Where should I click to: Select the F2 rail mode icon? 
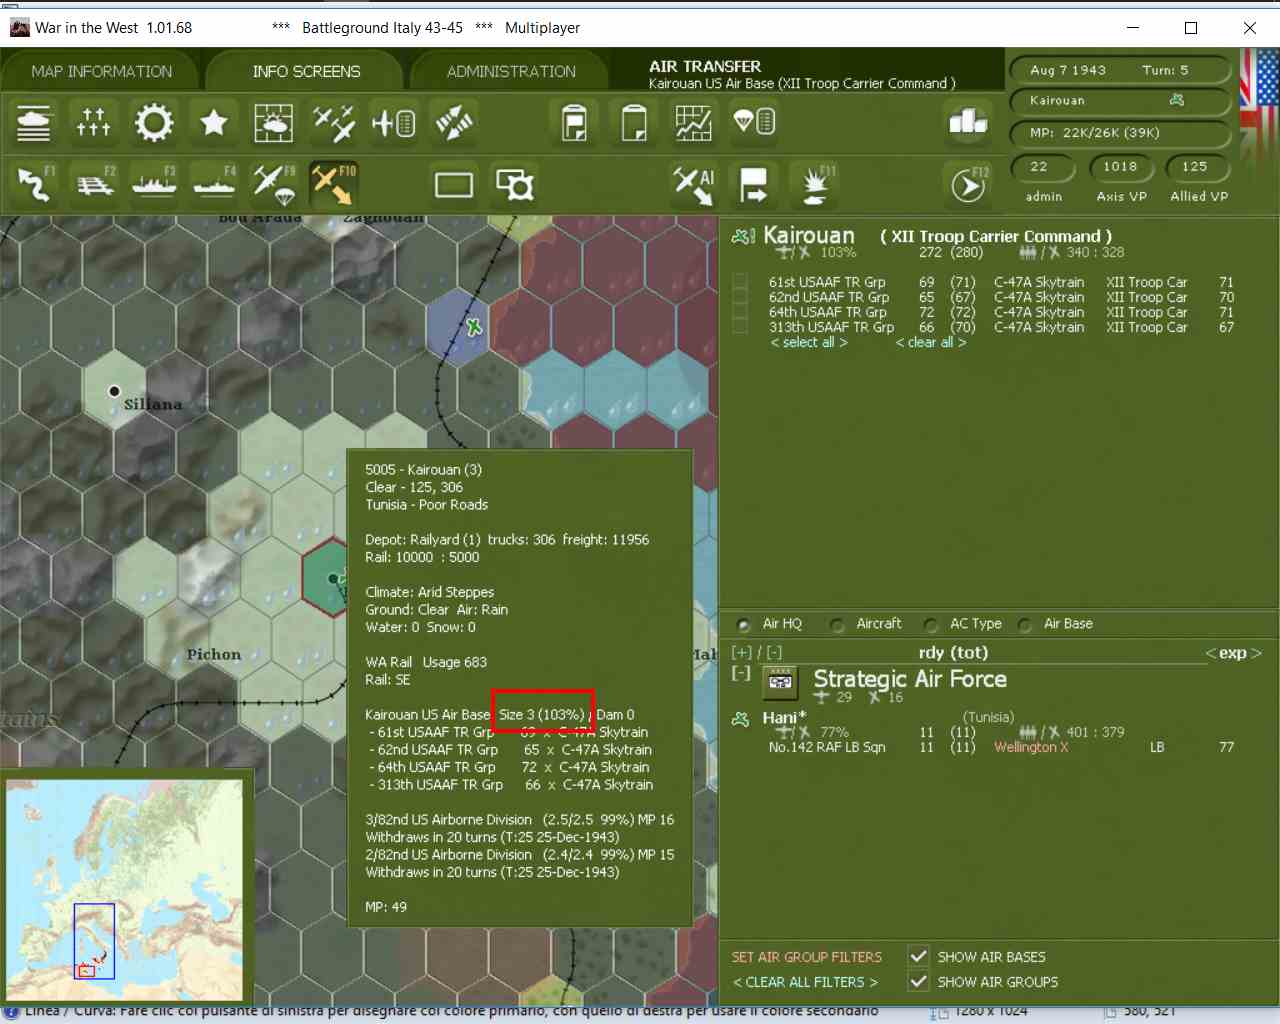point(95,184)
